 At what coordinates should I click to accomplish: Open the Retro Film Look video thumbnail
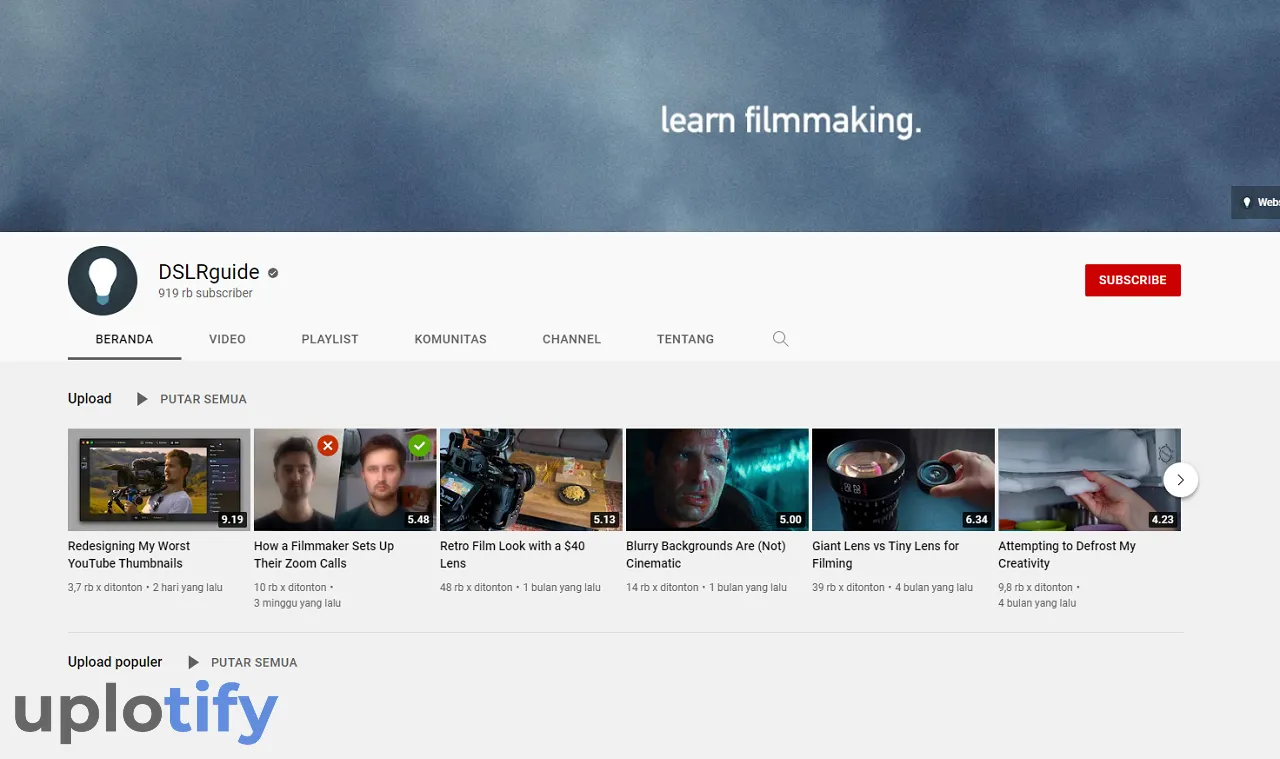pos(531,479)
